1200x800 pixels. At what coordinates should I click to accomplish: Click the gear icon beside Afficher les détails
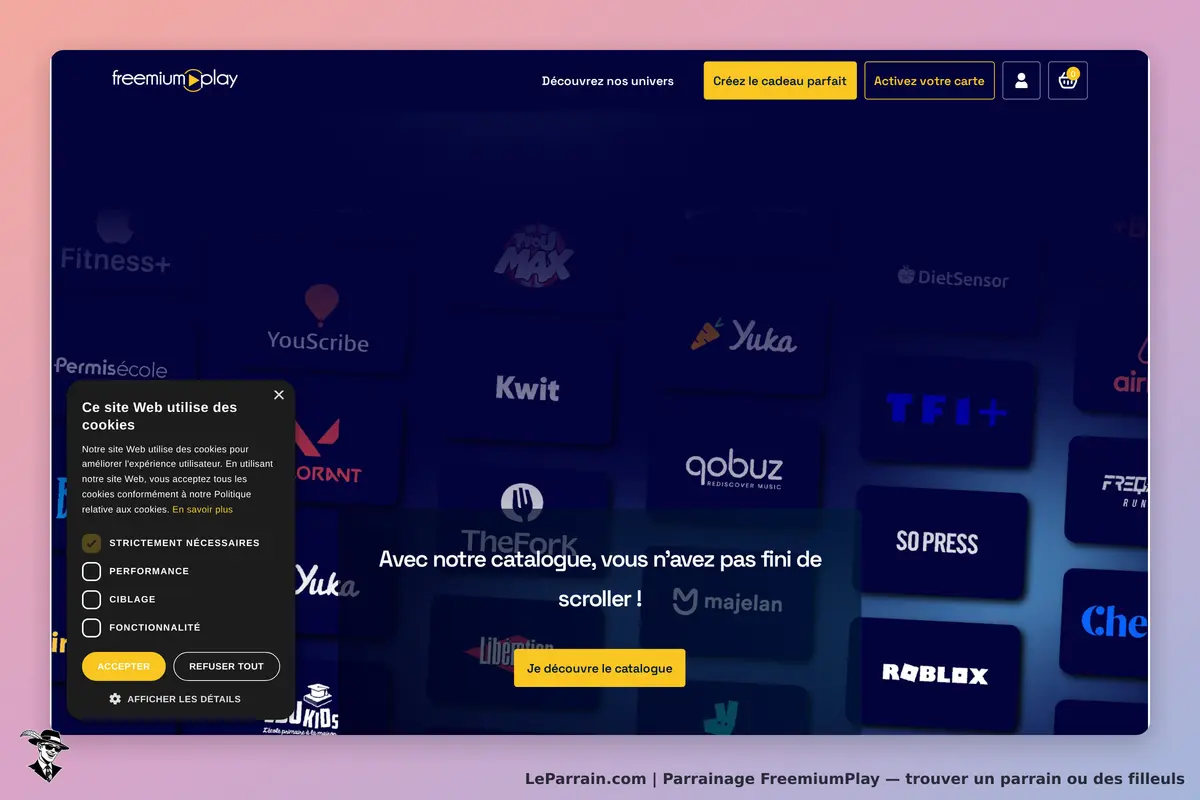[x=115, y=699]
